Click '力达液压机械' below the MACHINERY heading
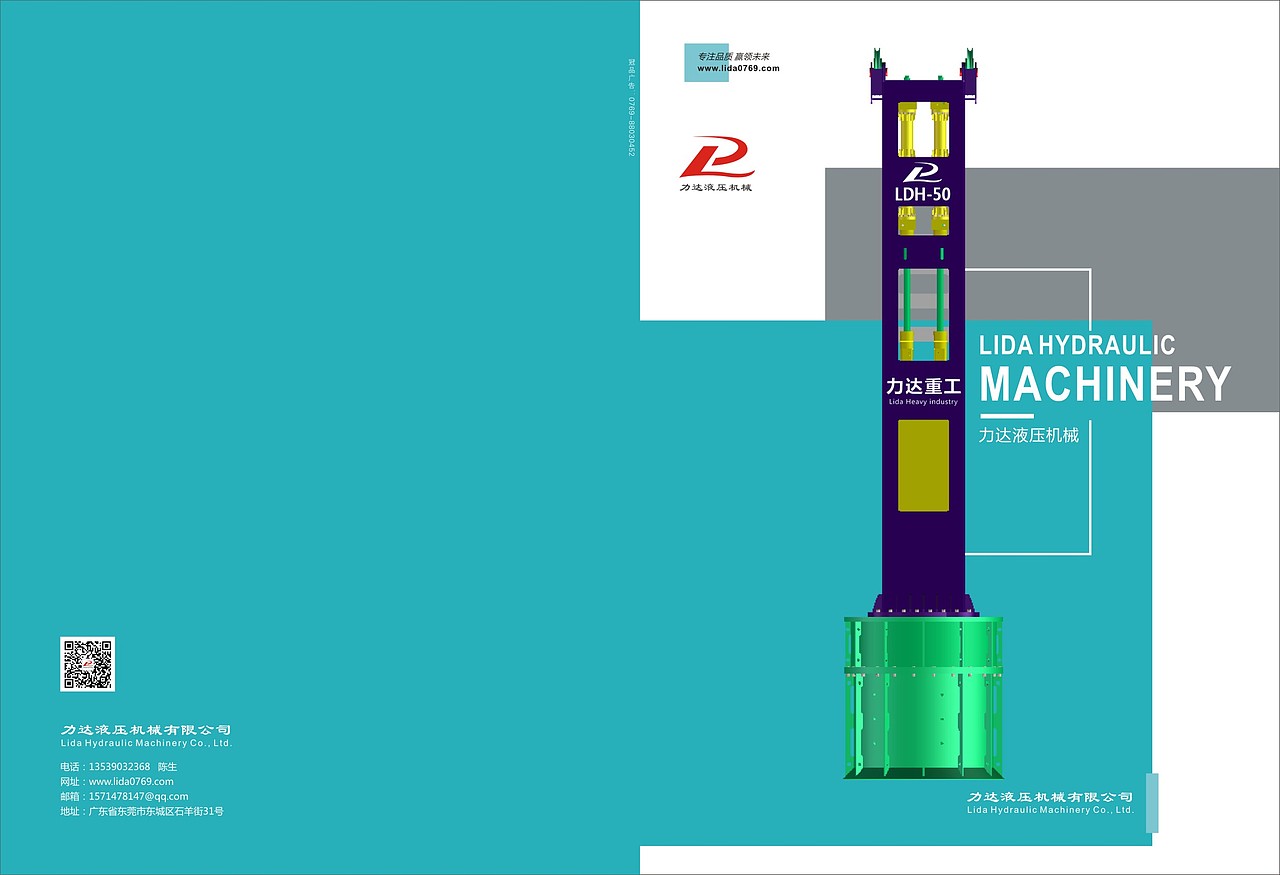This screenshot has height=875, width=1280. 1029,436
